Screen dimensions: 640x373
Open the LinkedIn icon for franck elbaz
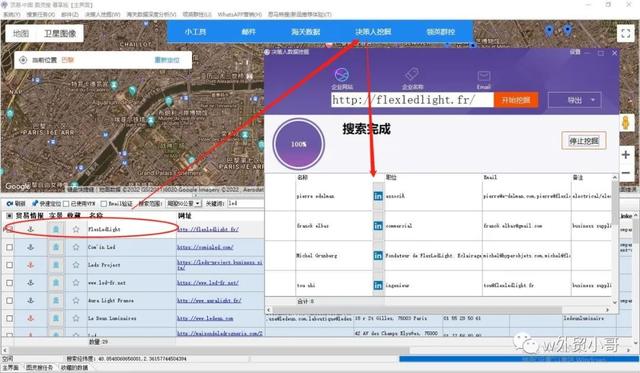click(x=378, y=226)
